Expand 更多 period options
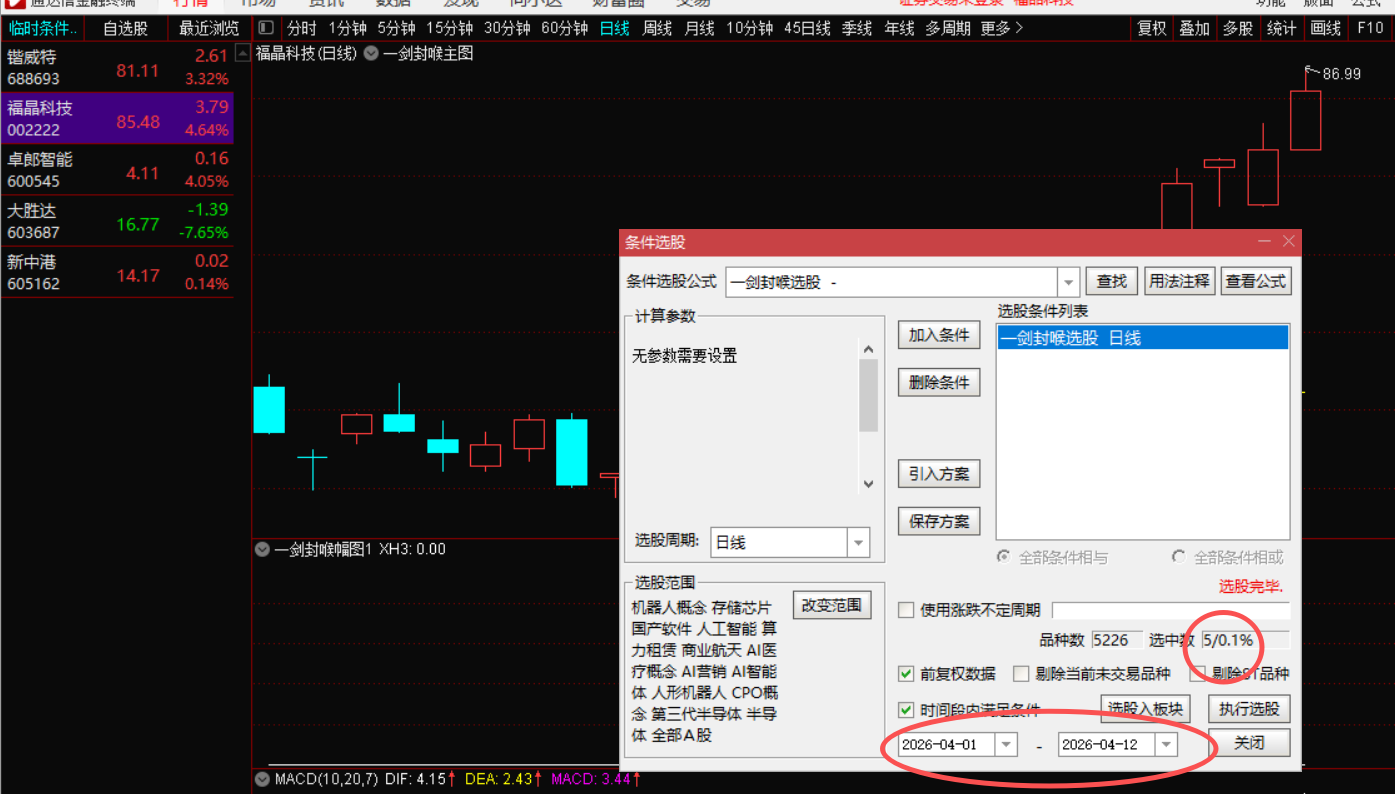Screen dimensions: 1395x794 1001,29
